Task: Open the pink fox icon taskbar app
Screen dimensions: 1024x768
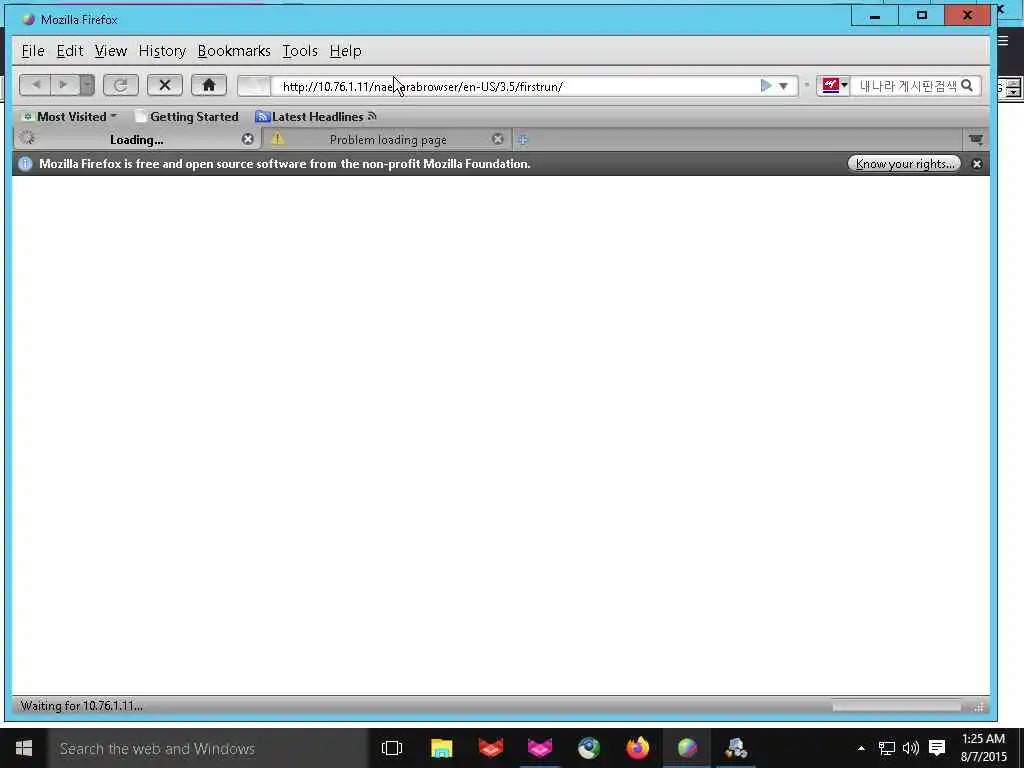Action: pos(539,748)
